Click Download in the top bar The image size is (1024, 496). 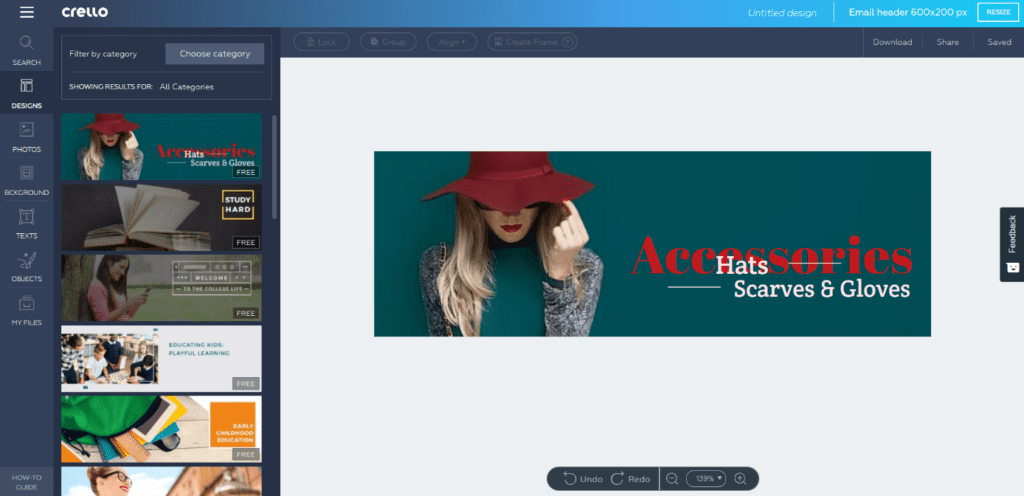pyautogui.click(x=892, y=42)
